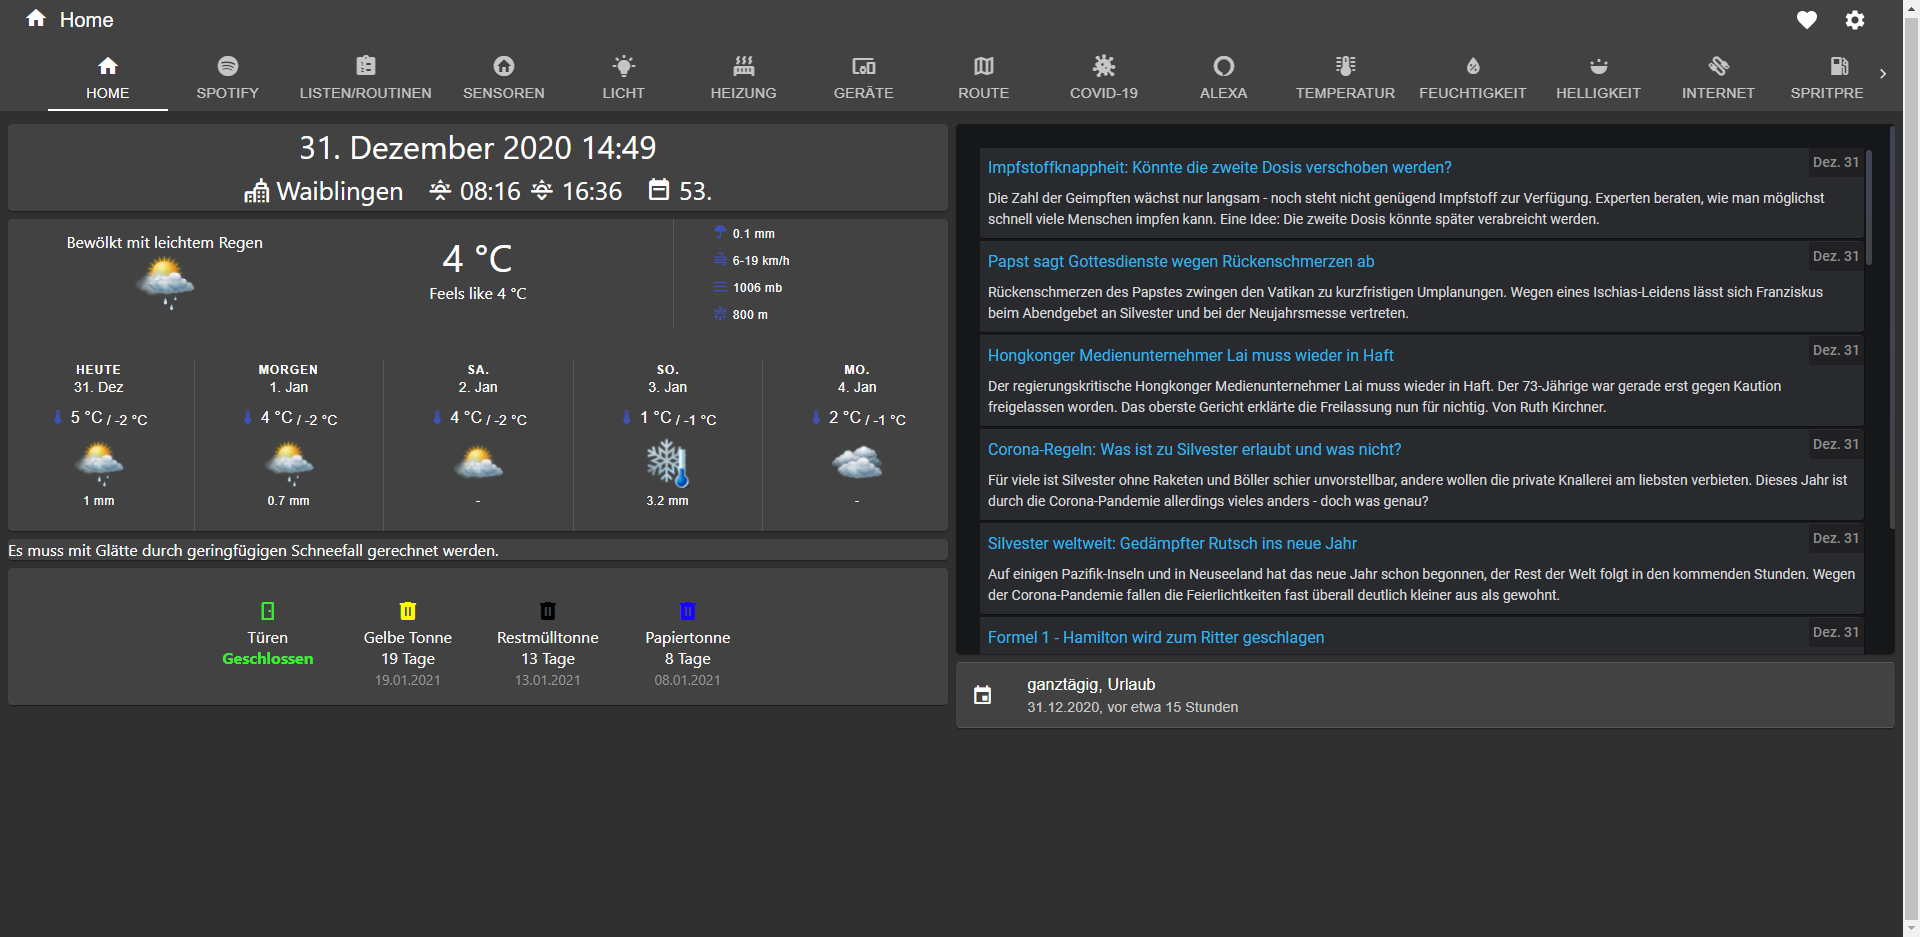The height and width of the screenshot is (937, 1920).
Task: Click the Glätte weather warning text
Action: pyautogui.click(x=253, y=551)
